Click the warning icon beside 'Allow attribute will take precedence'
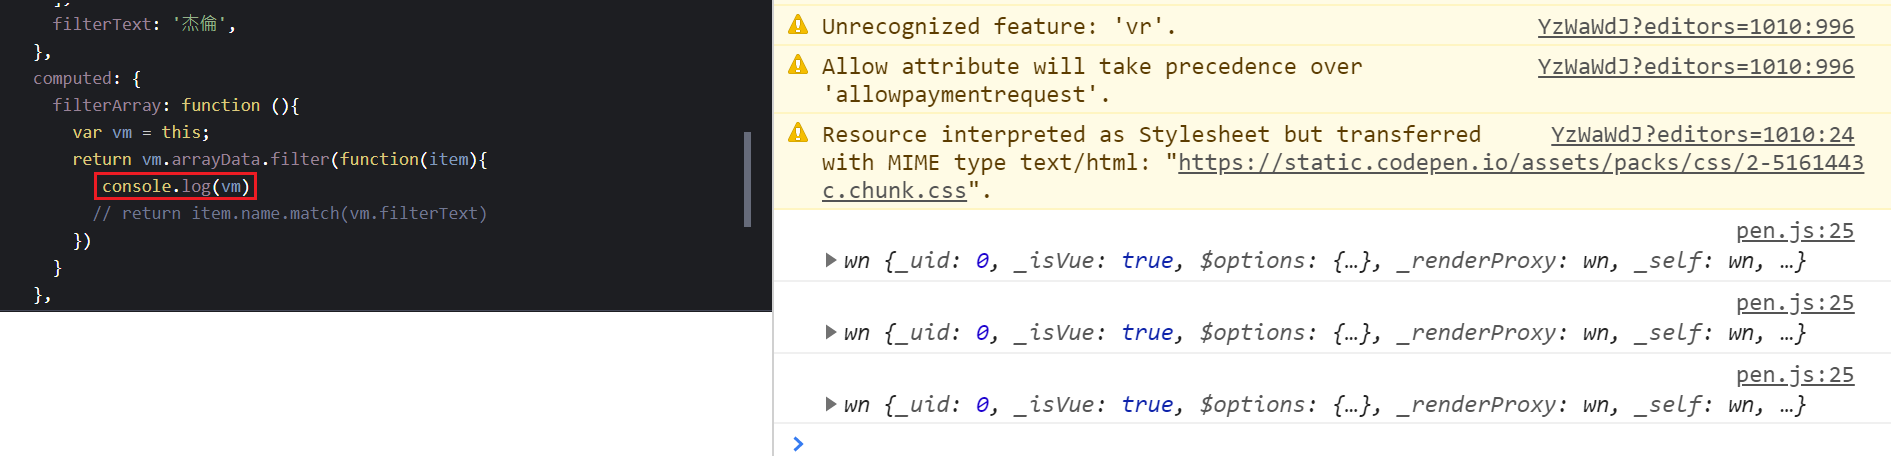1891x456 pixels. (x=798, y=65)
